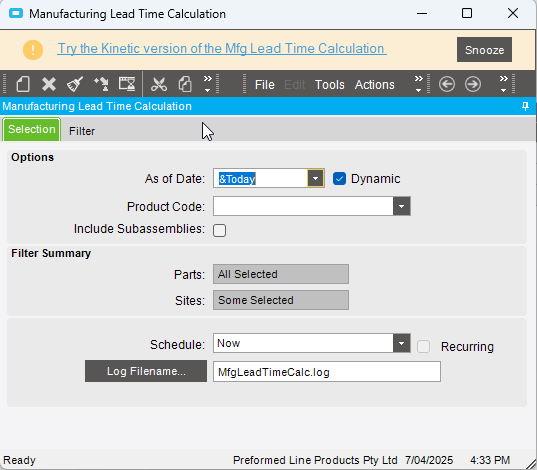The width and height of the screenshot is (537, 470).
Task: Open the Actions menu
Action: tap(374, 85)
